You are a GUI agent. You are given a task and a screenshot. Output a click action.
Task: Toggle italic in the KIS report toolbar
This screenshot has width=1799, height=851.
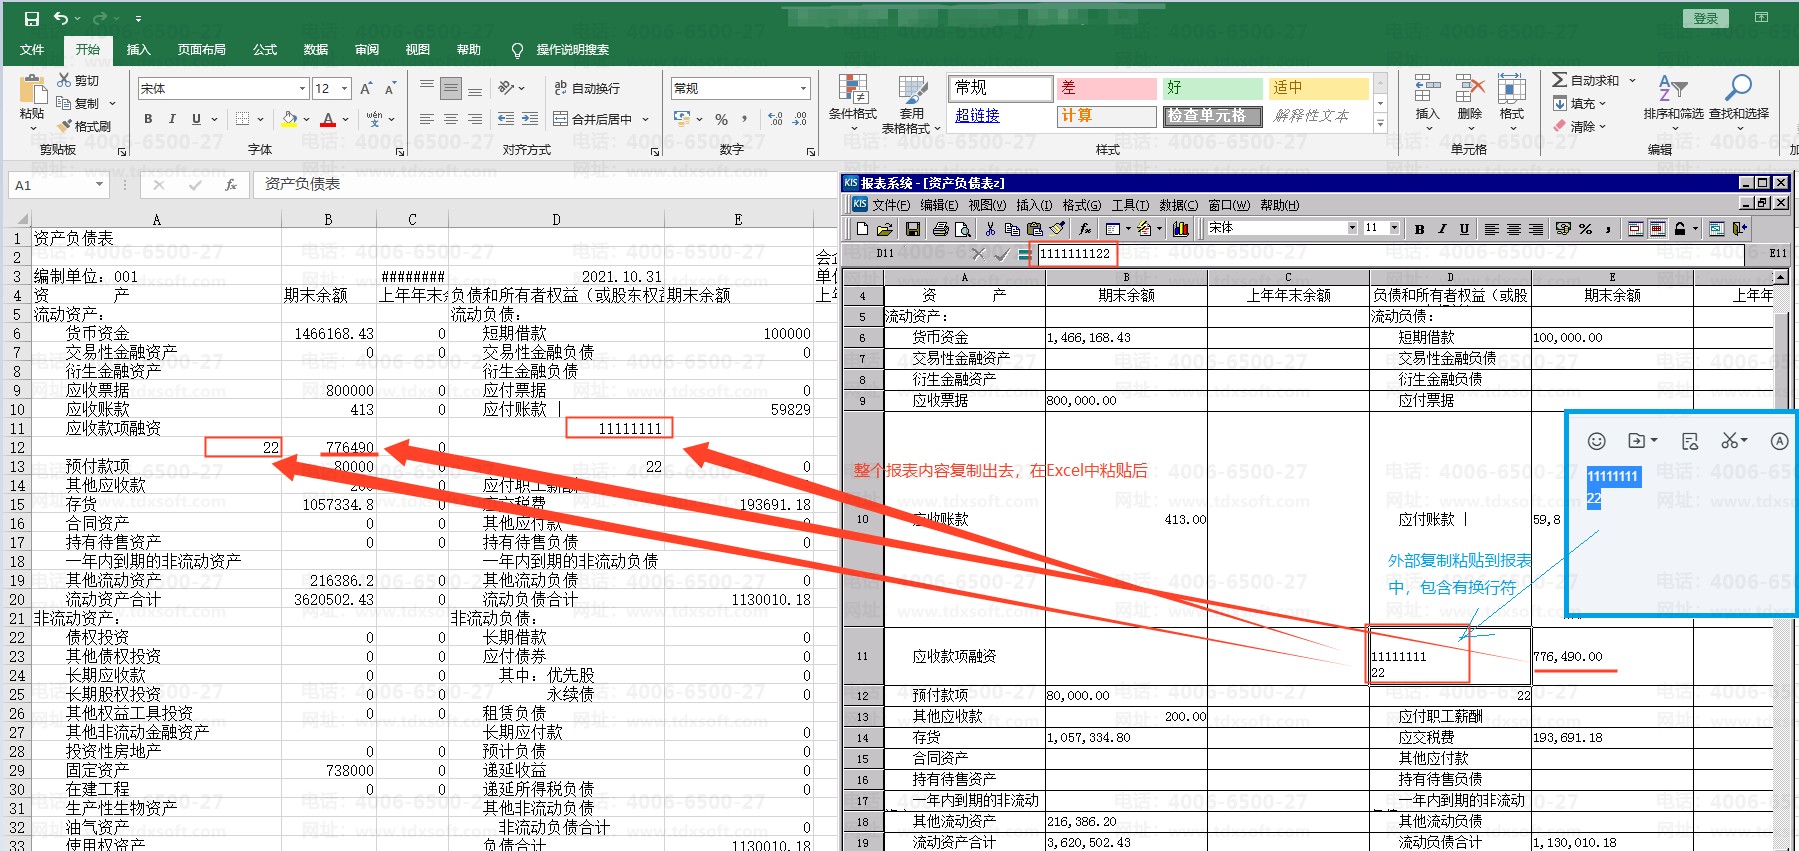click(x=1442, y=229)
